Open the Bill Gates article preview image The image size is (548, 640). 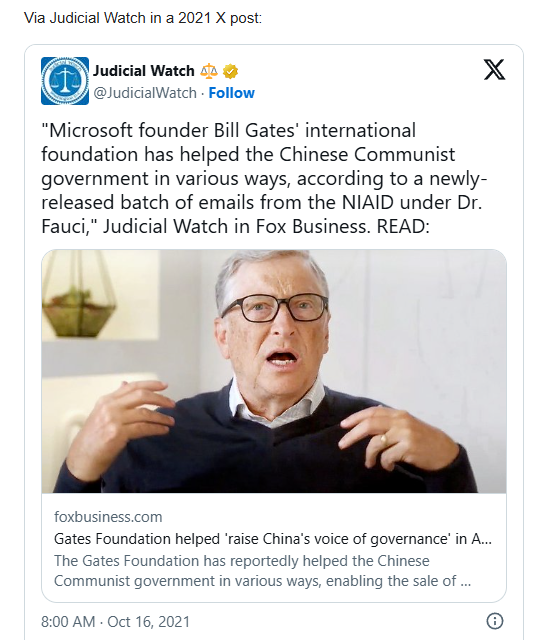click(x=274, y=371)
